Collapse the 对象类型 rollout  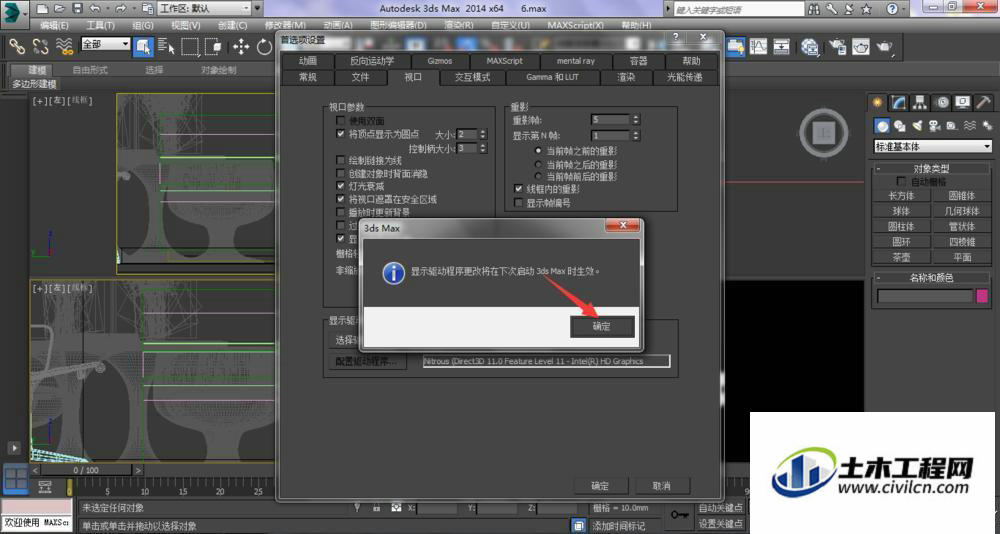coord(930,168)
